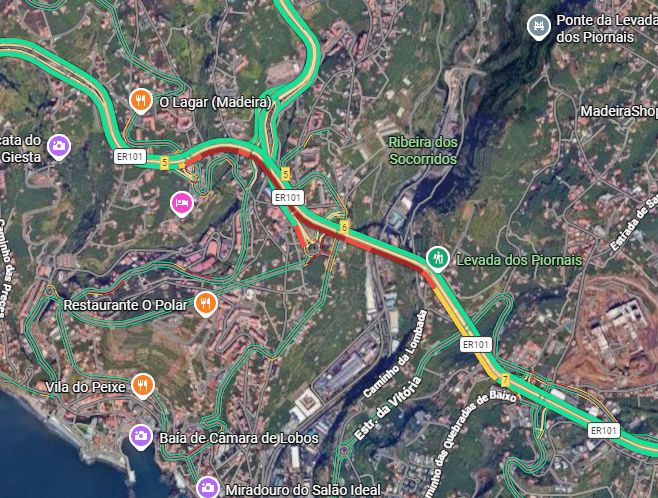Open the Ponte da Levada dos Piornais bridge pin
Viewport: 658px width, 498px height.
coord(539,27)
